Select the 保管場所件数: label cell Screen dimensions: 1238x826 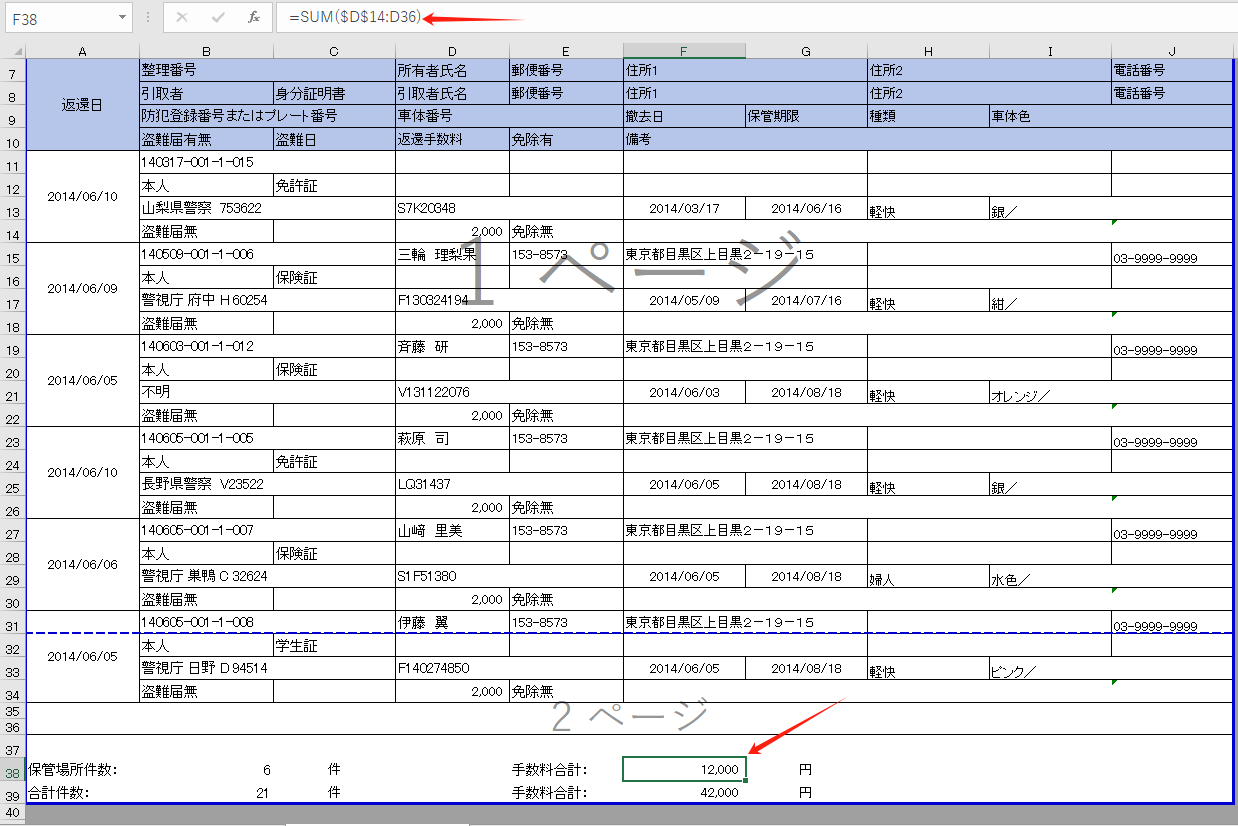pyautogui.click(x=83, y=770)
